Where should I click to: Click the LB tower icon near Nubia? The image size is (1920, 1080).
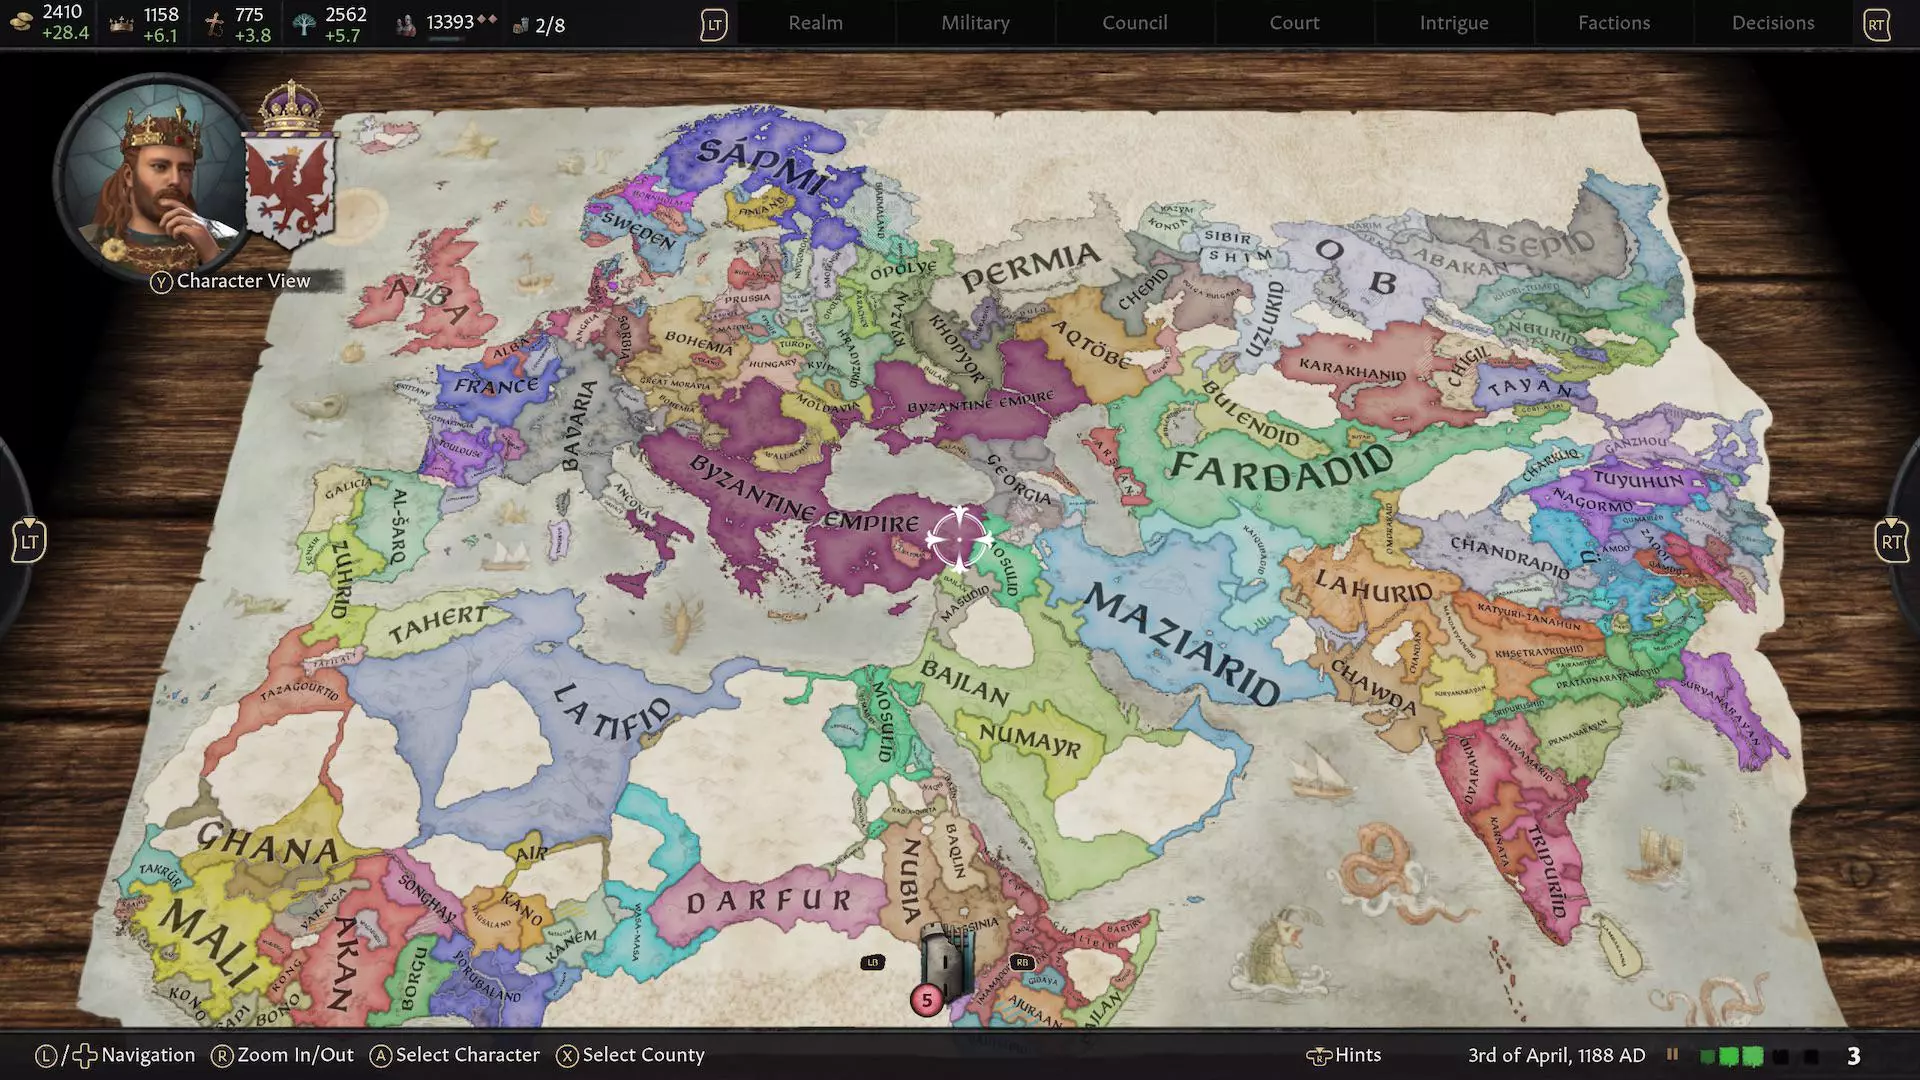pos(874,961)
